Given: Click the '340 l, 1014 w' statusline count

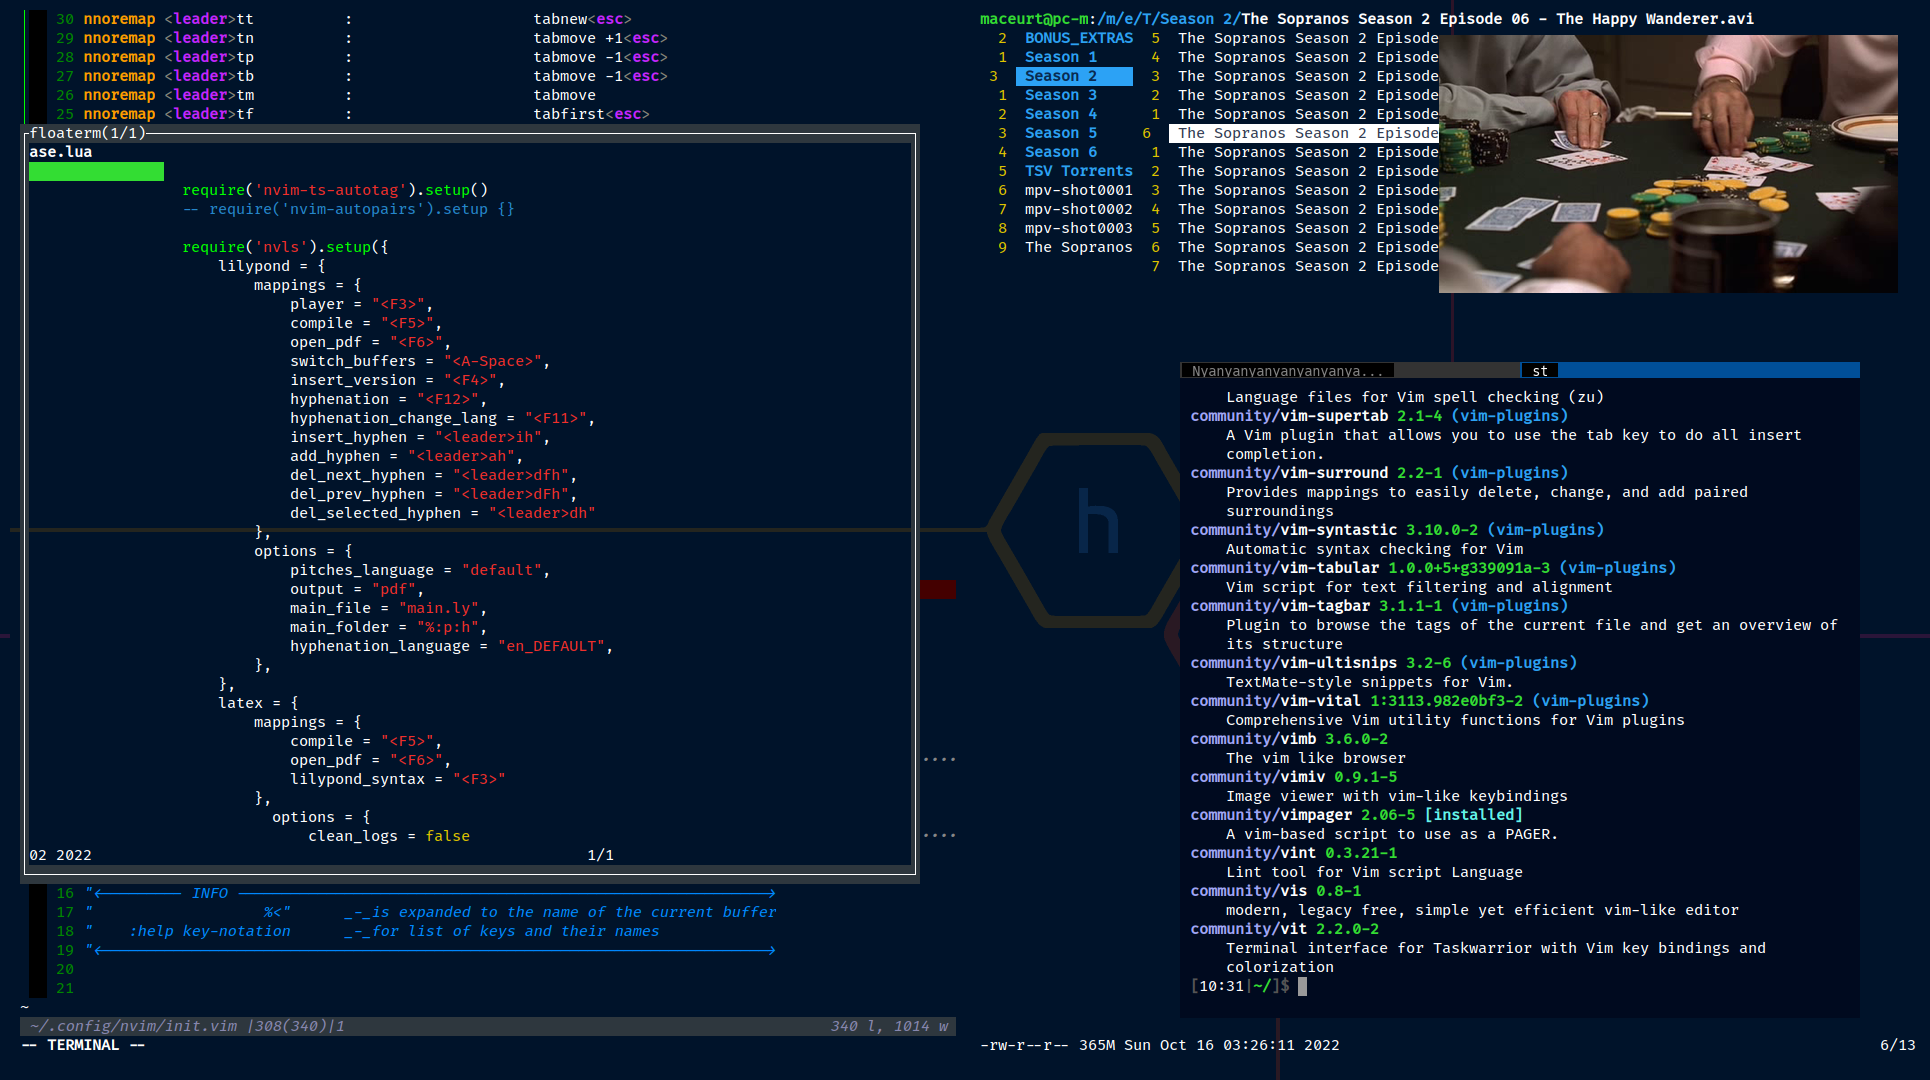Looking at the screenshot, I should tap(890, 1026).
